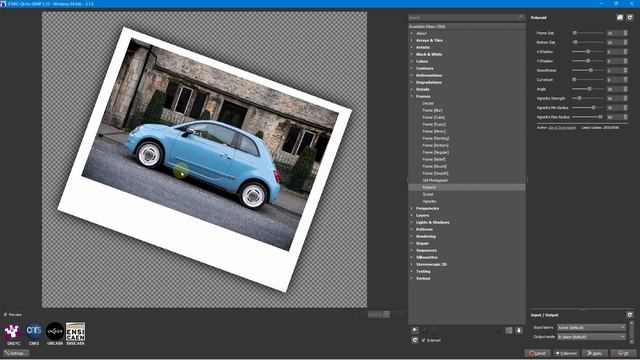The height and width of the screenshot is (360, 640).
Task: Click the Testing category label
Action: 423,271
